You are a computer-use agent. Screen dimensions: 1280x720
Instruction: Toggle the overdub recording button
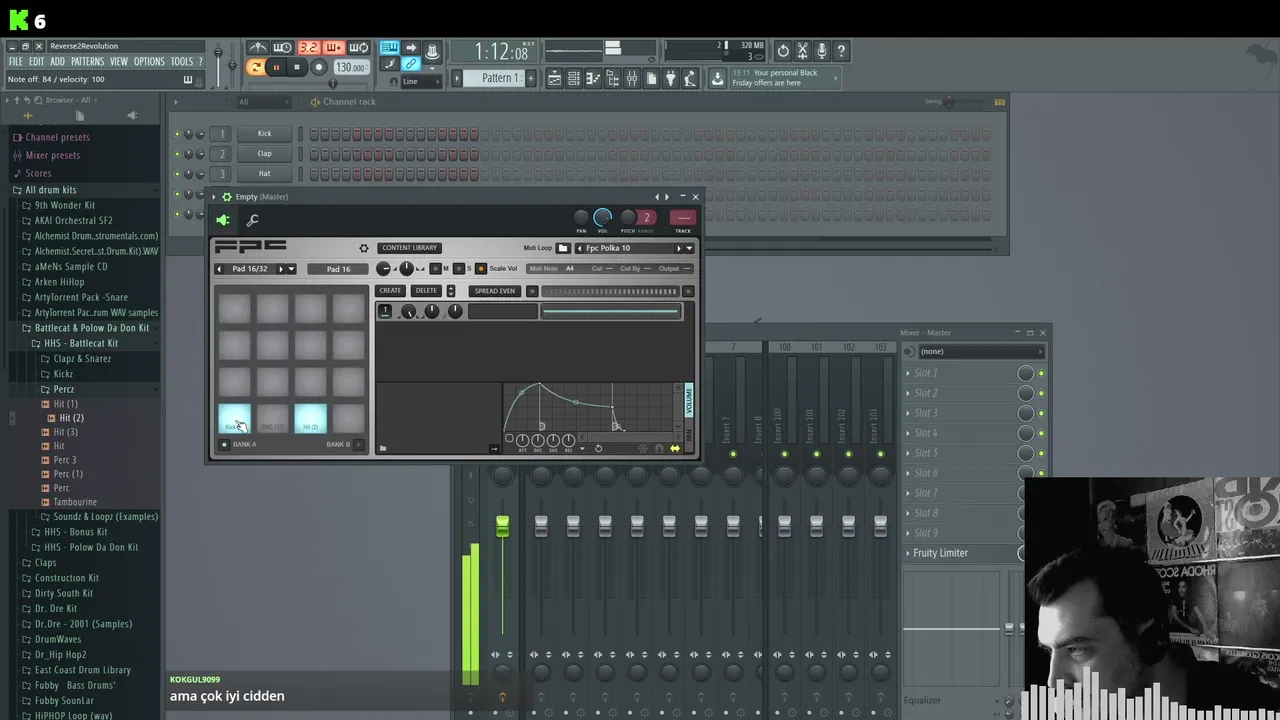334,48
